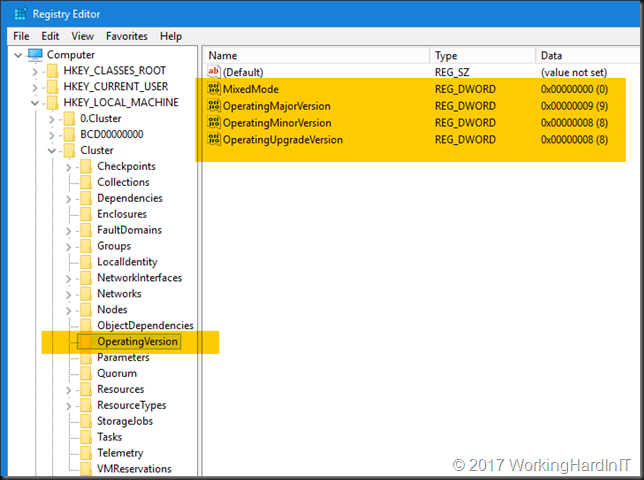Image resolution: width=644 pixels, height=480 pixels.
Task: Expand the Resources key
Action: [69, 390]
